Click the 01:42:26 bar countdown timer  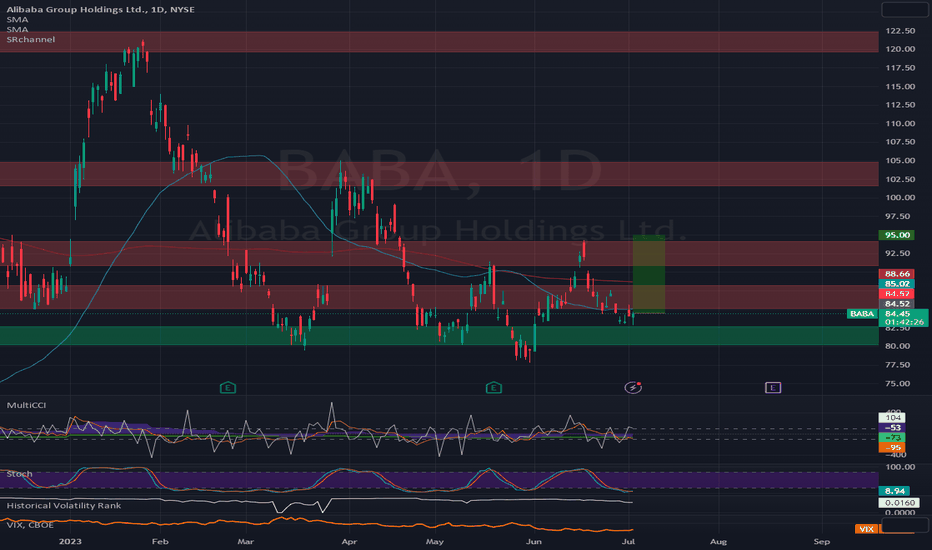point(903,322)
